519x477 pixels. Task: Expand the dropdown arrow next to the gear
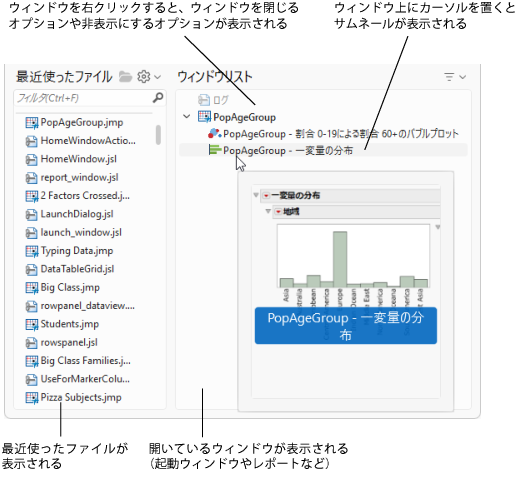158,77
